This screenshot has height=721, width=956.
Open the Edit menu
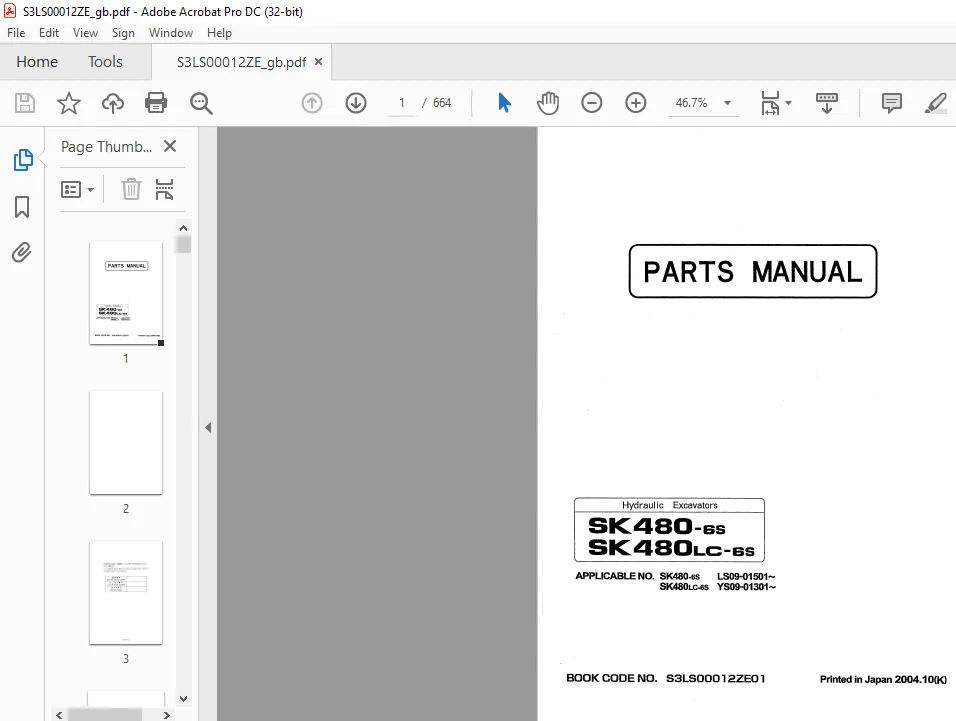point(49,33)
